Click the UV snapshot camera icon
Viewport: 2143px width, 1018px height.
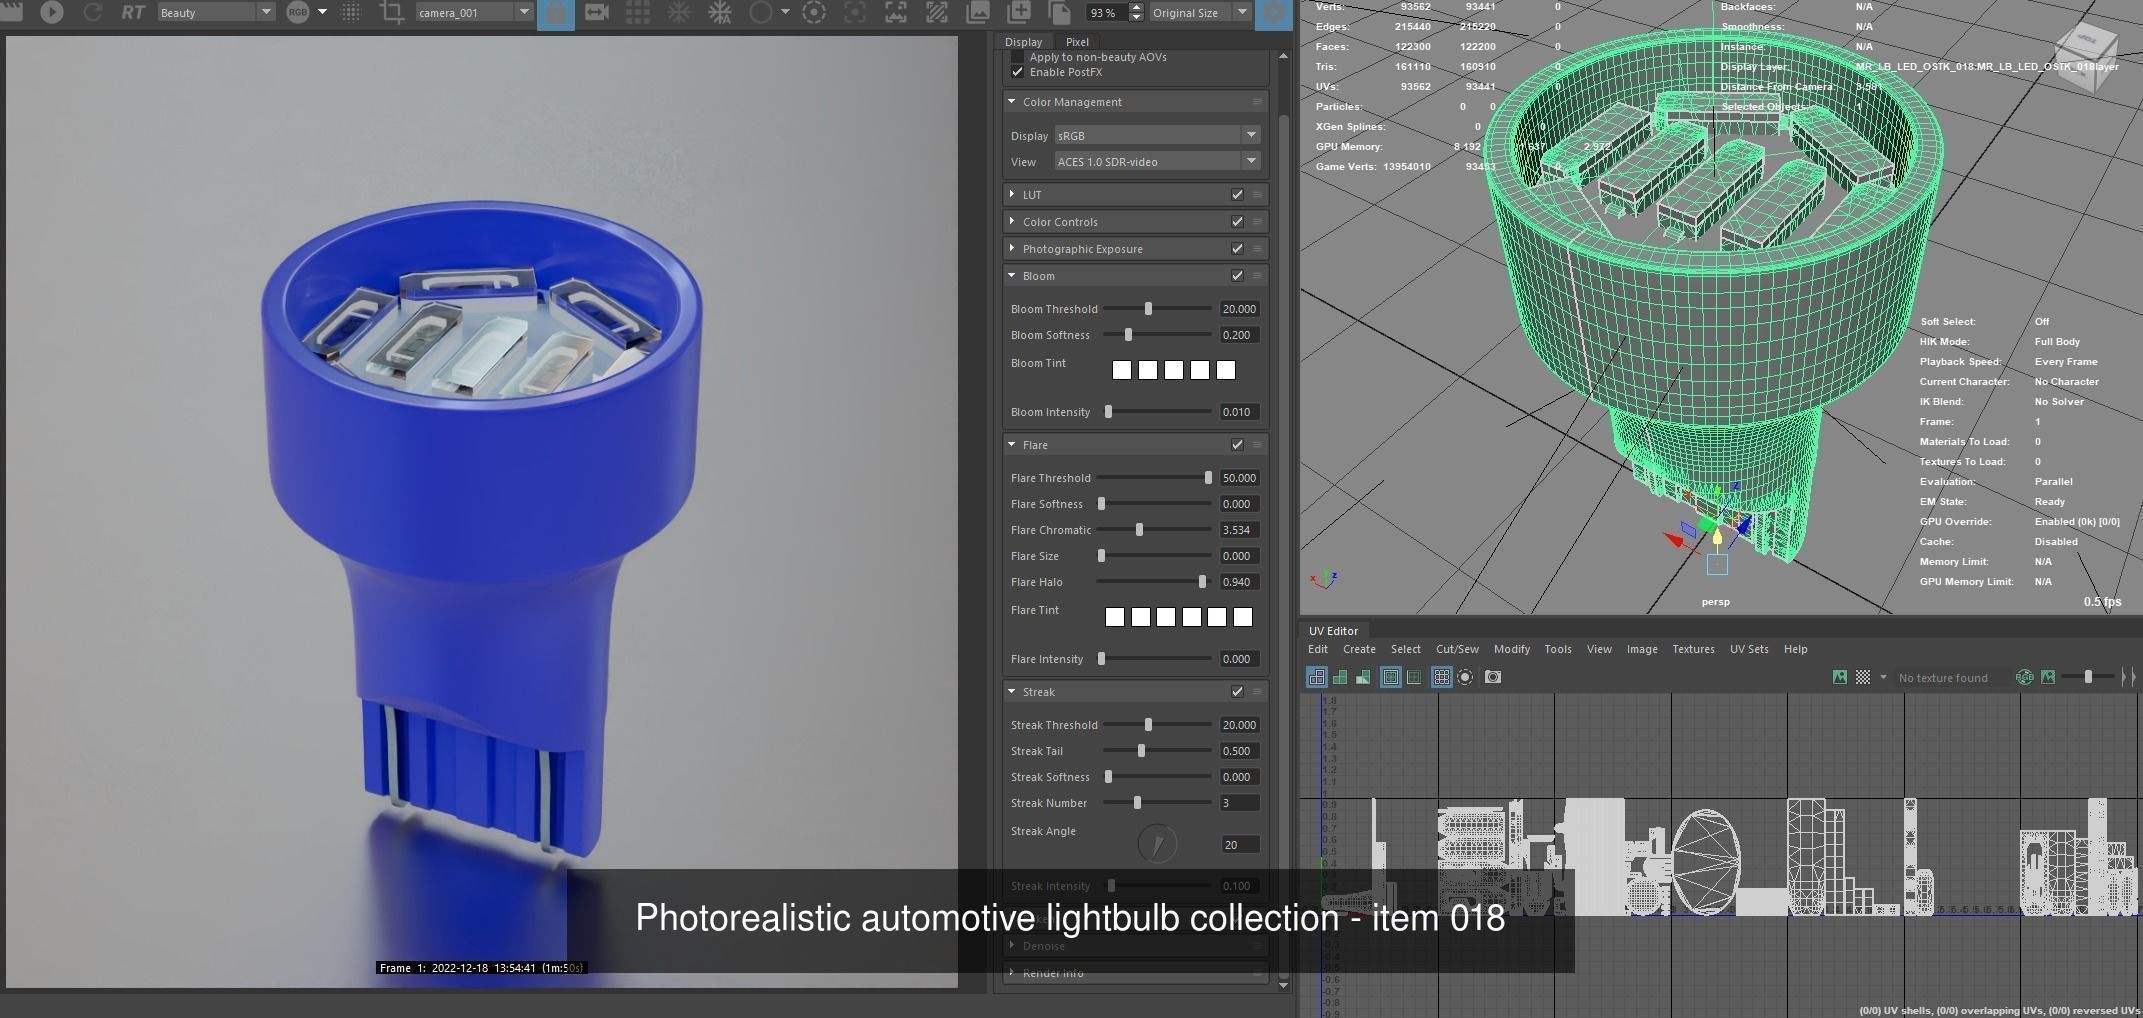coord(1493,677)
